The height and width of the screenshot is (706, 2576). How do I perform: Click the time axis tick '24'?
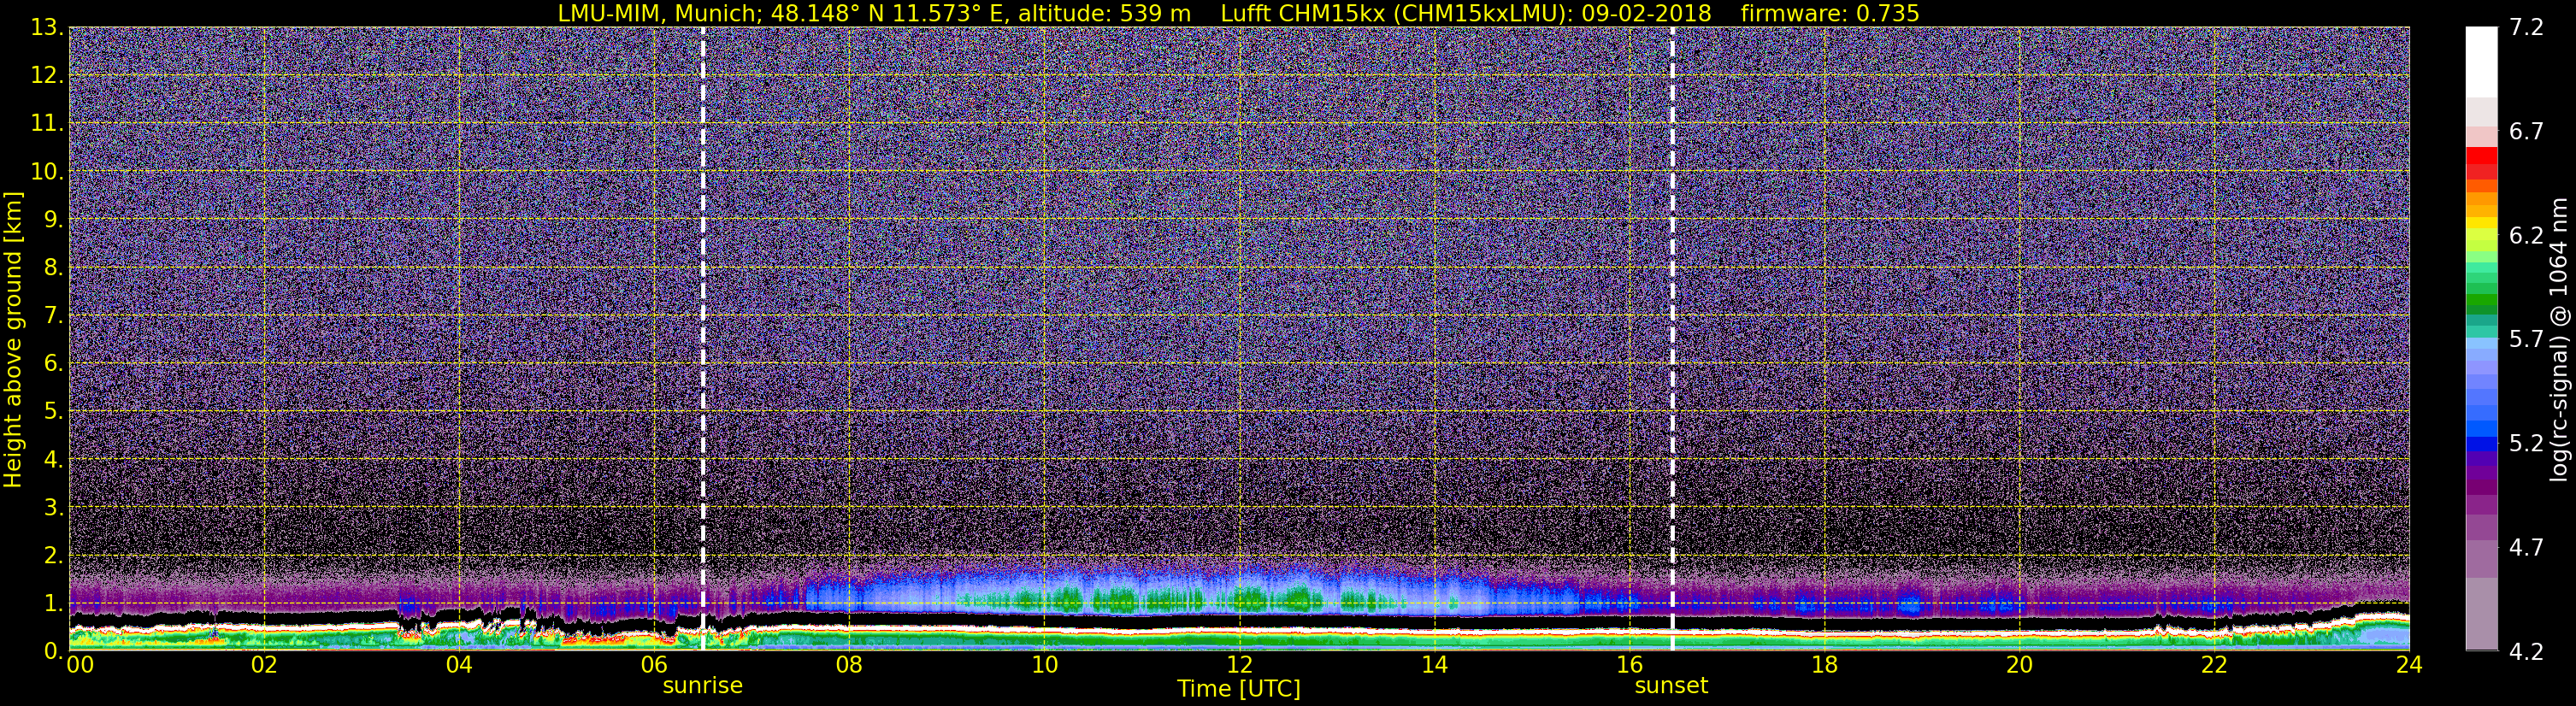[2409, 665]
